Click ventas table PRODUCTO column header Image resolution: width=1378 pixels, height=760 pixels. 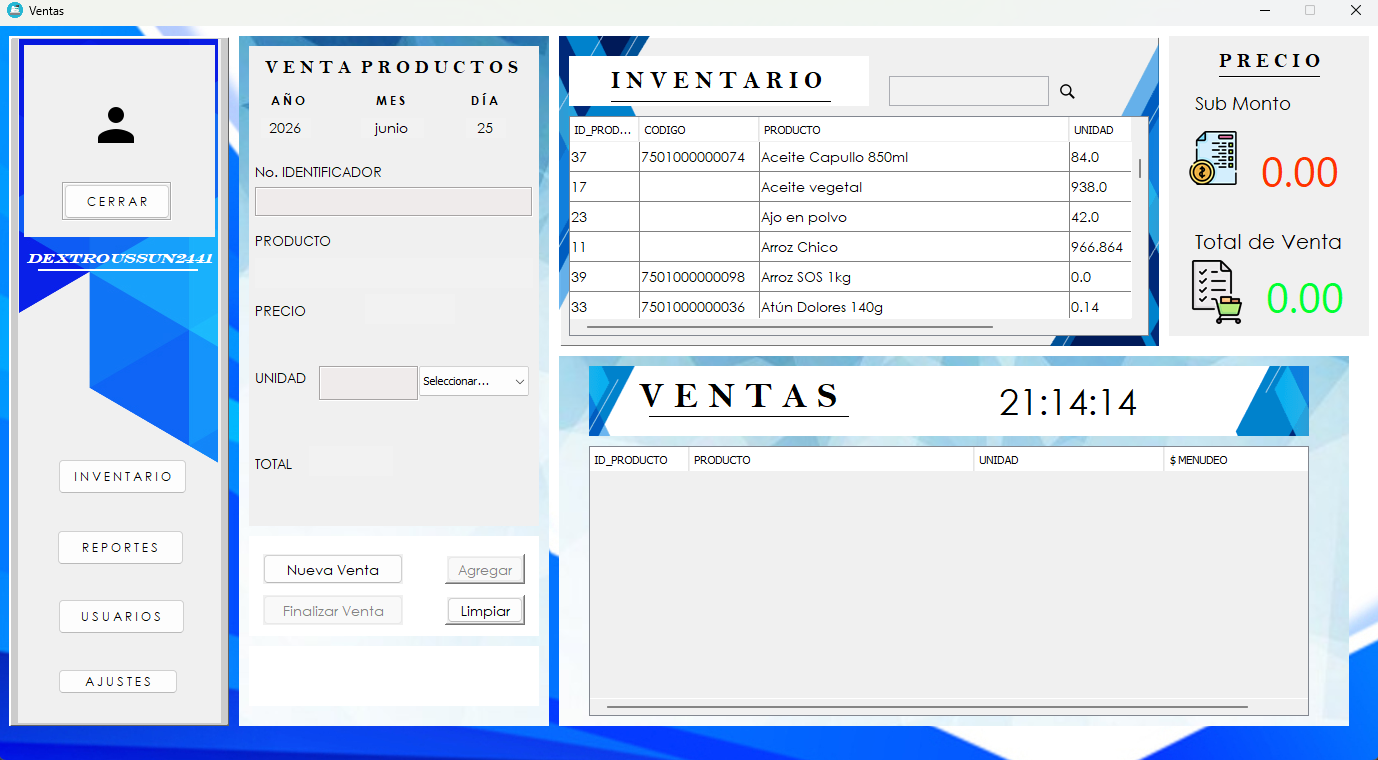831,460
